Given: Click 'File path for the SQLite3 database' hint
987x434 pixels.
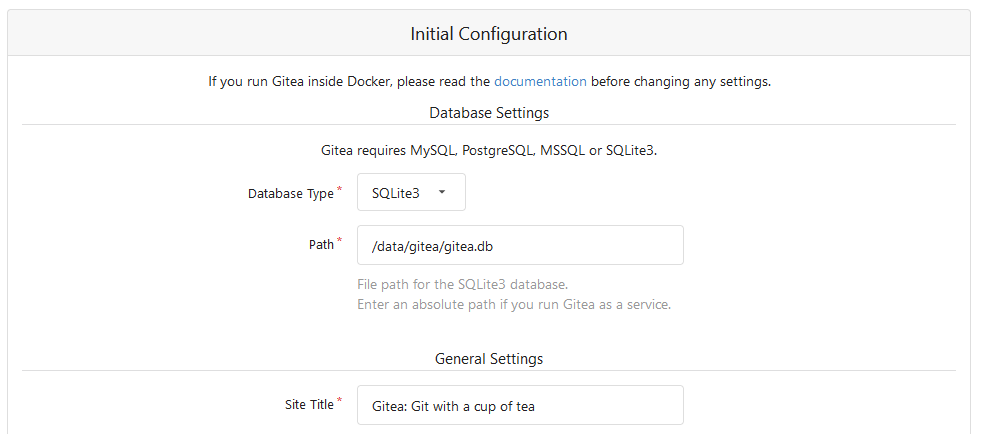Looking at the screenshot, I should tap(462, 284).
